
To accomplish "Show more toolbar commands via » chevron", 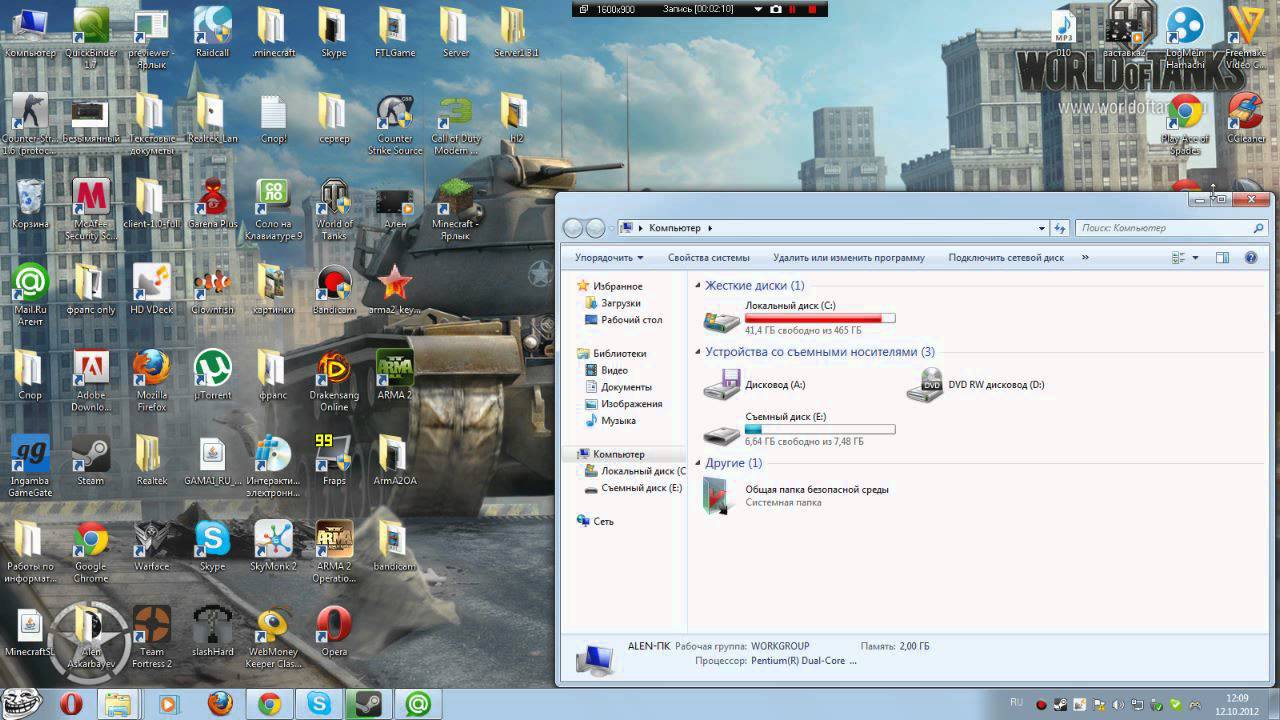I will pos(1085,258).
